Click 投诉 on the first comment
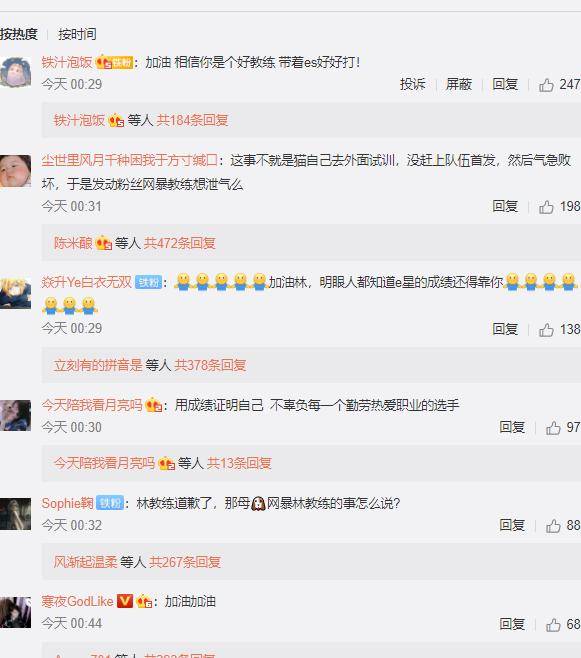The height and width of the screenshot is (658, 581). (413, 84)
